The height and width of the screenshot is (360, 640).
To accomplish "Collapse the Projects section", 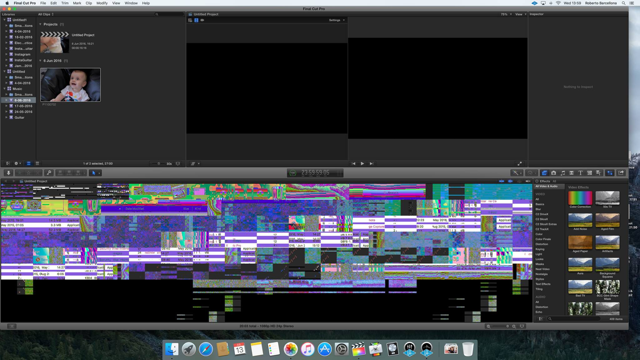I will click(x=40, y=24).
